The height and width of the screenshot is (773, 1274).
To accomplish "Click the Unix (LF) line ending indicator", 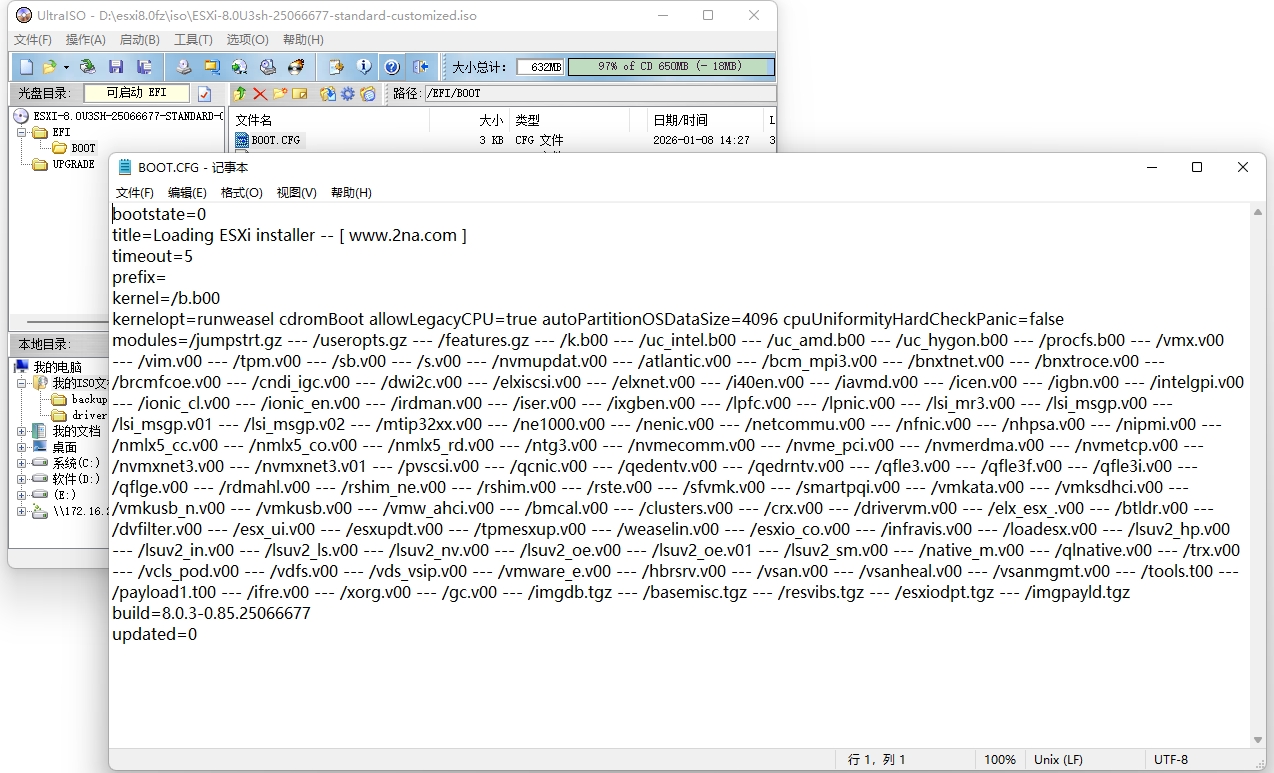I will pos(1058,760).
